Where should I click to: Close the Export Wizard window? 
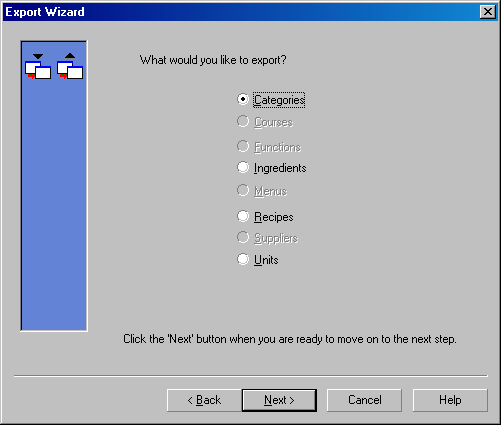[488, 12]
